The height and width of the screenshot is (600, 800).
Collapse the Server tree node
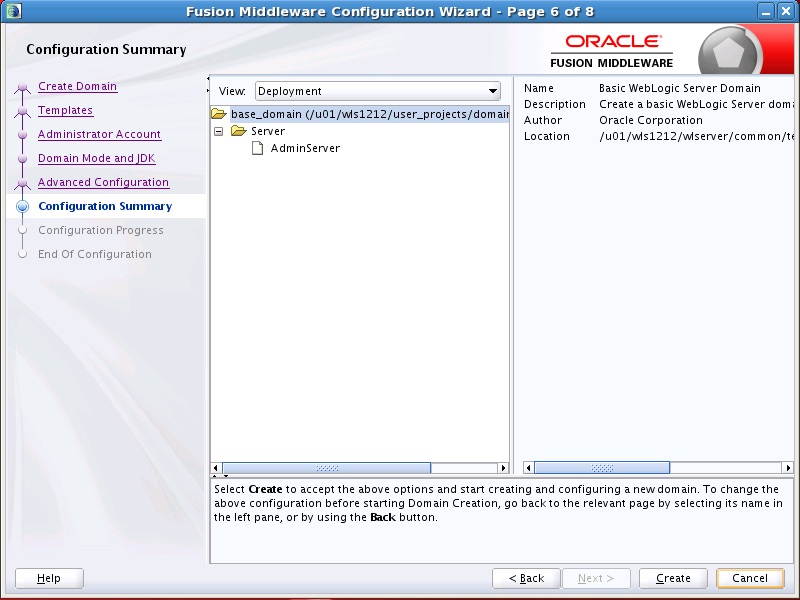[219, 132]
